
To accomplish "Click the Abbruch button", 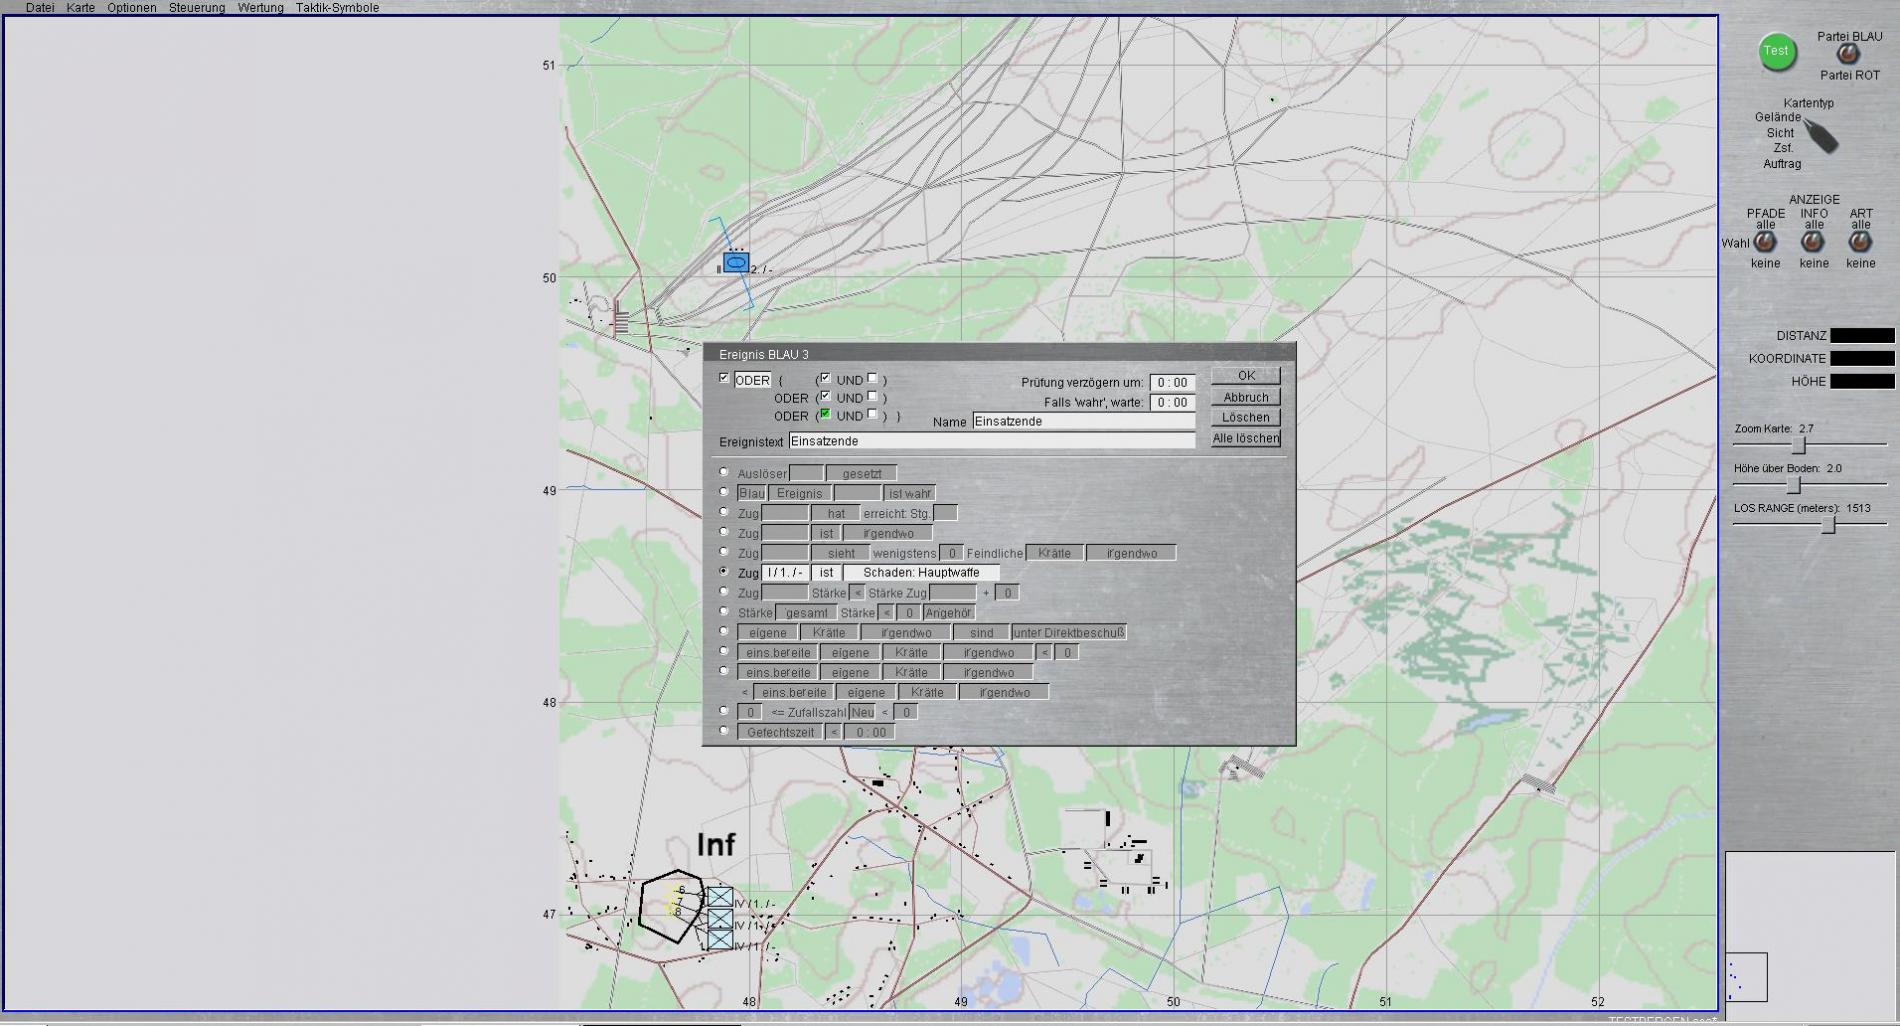I will point(1245,397).
